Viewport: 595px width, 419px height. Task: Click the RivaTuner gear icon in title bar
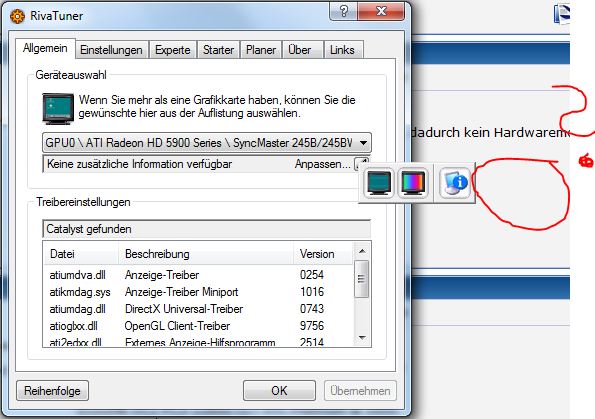point(17,16)
